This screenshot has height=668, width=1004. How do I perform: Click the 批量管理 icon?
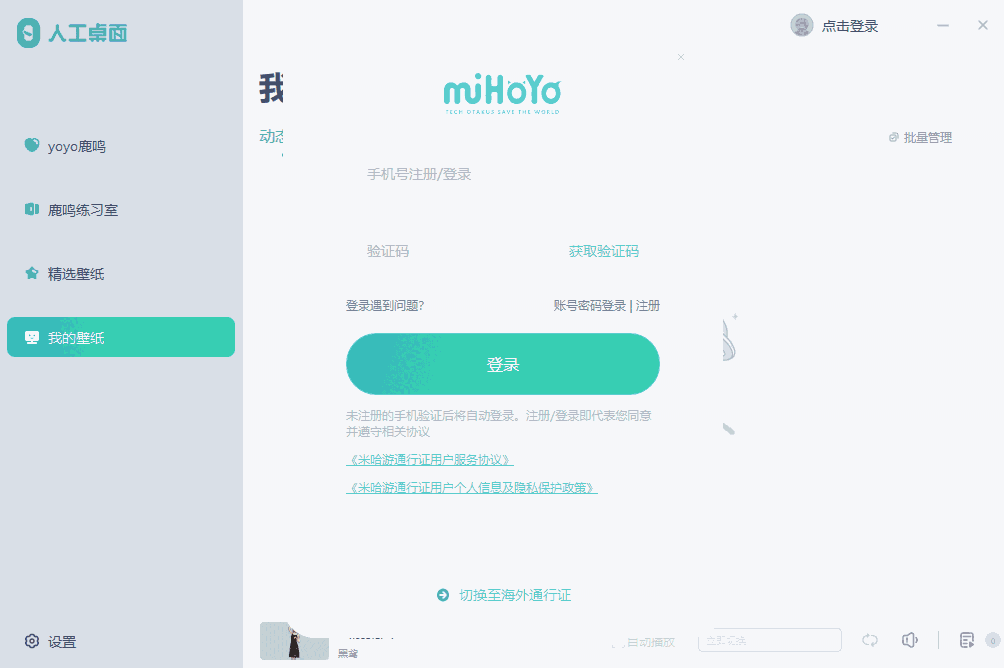(x=894, y=138)
